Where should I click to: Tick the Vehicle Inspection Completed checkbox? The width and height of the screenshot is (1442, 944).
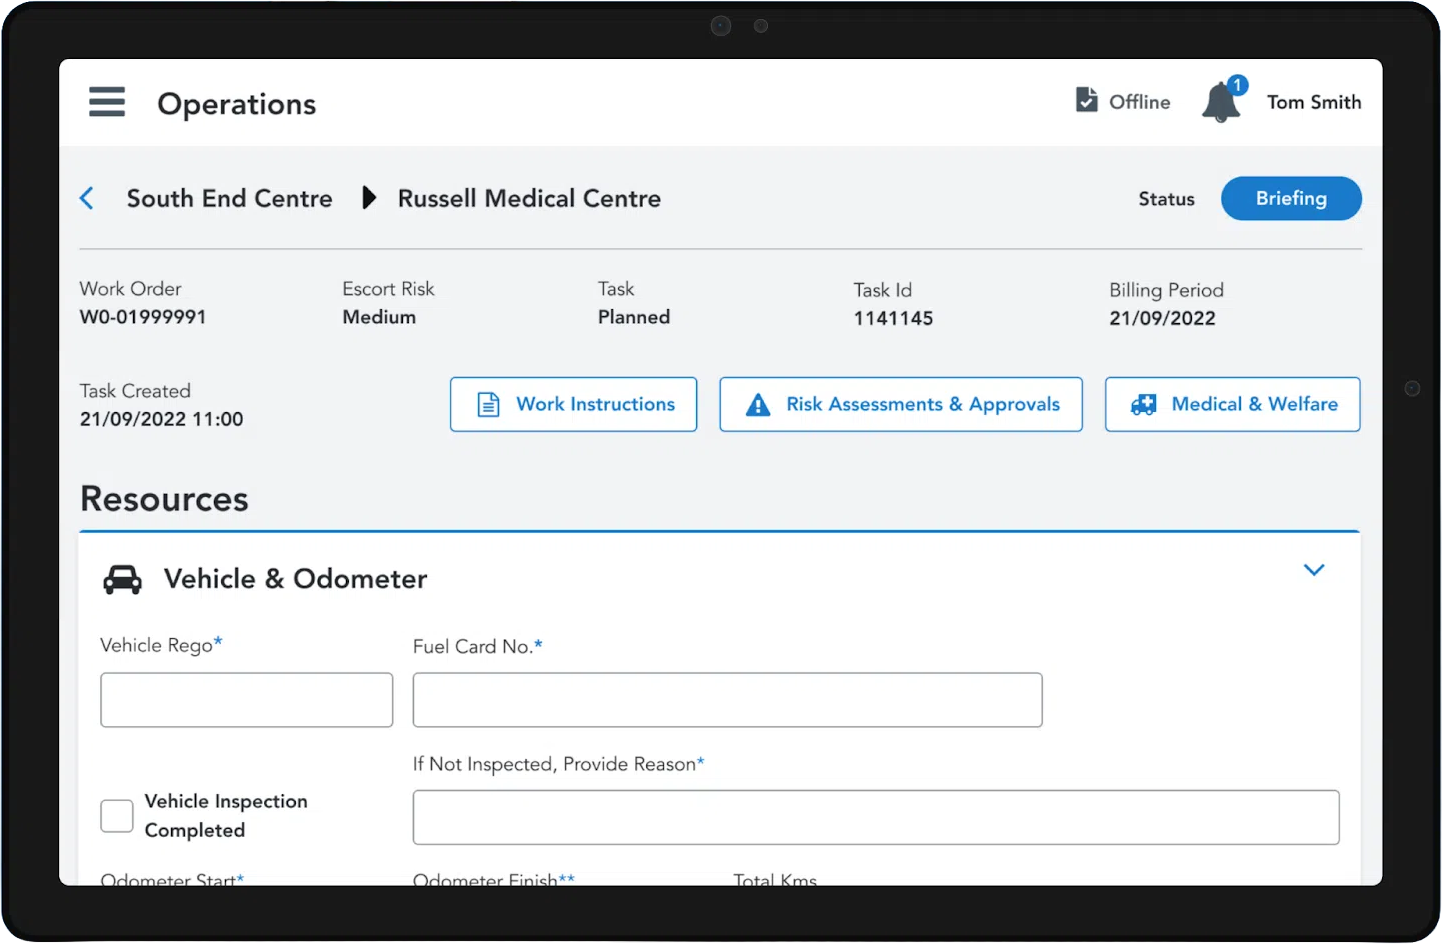pyautogui.click(x=117, y=816)
